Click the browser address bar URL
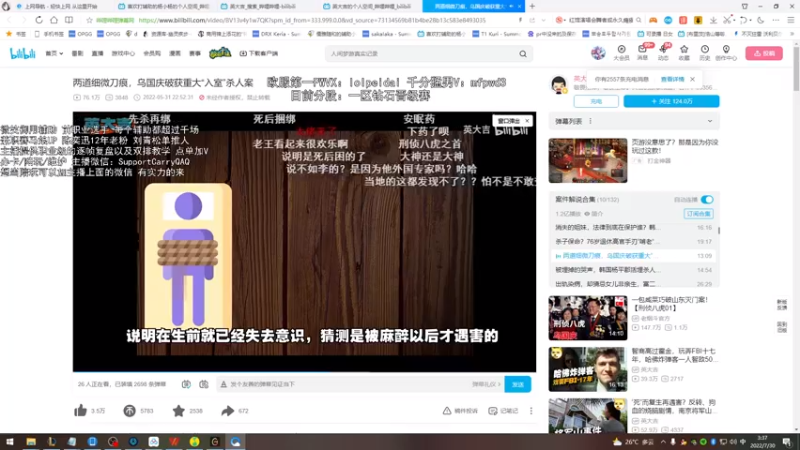The height and width of the screenshot is (450, 800). (312, 20)
